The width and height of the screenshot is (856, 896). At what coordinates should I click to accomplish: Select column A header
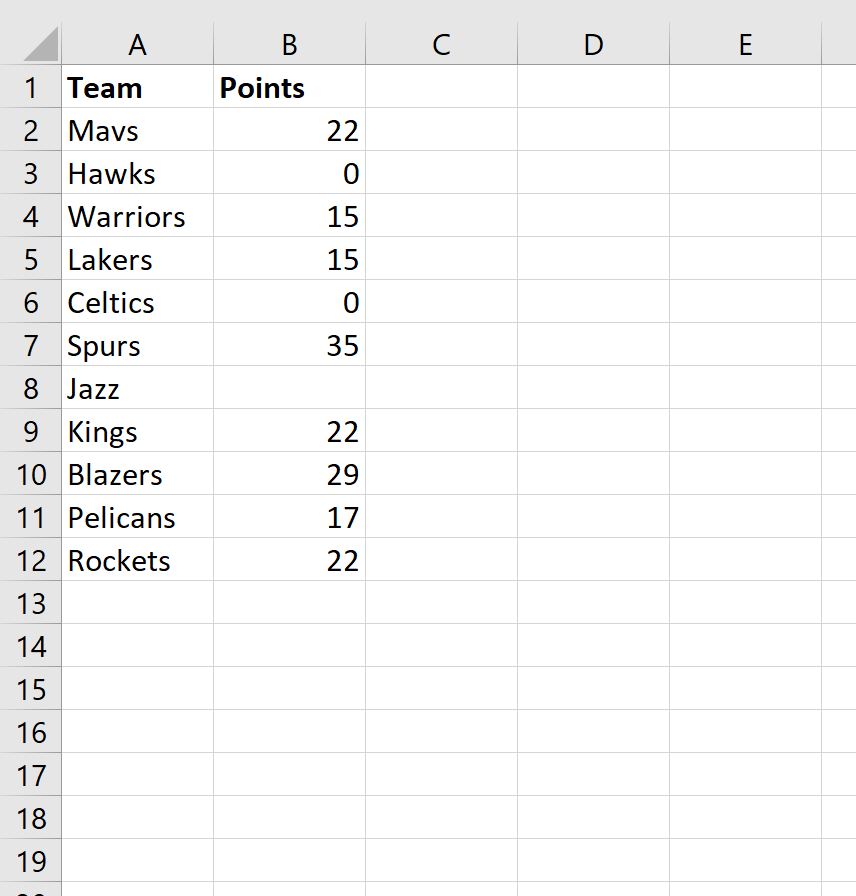[137, 44]
